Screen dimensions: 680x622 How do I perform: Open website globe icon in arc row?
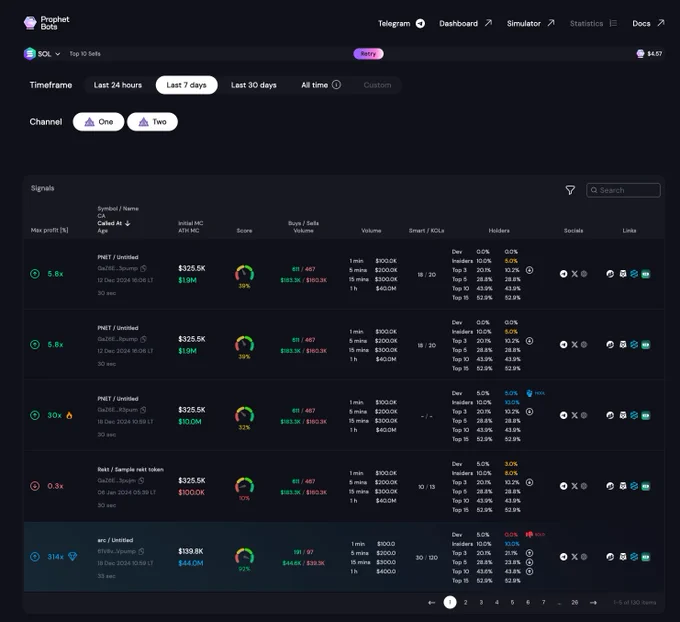coord(584,557)
